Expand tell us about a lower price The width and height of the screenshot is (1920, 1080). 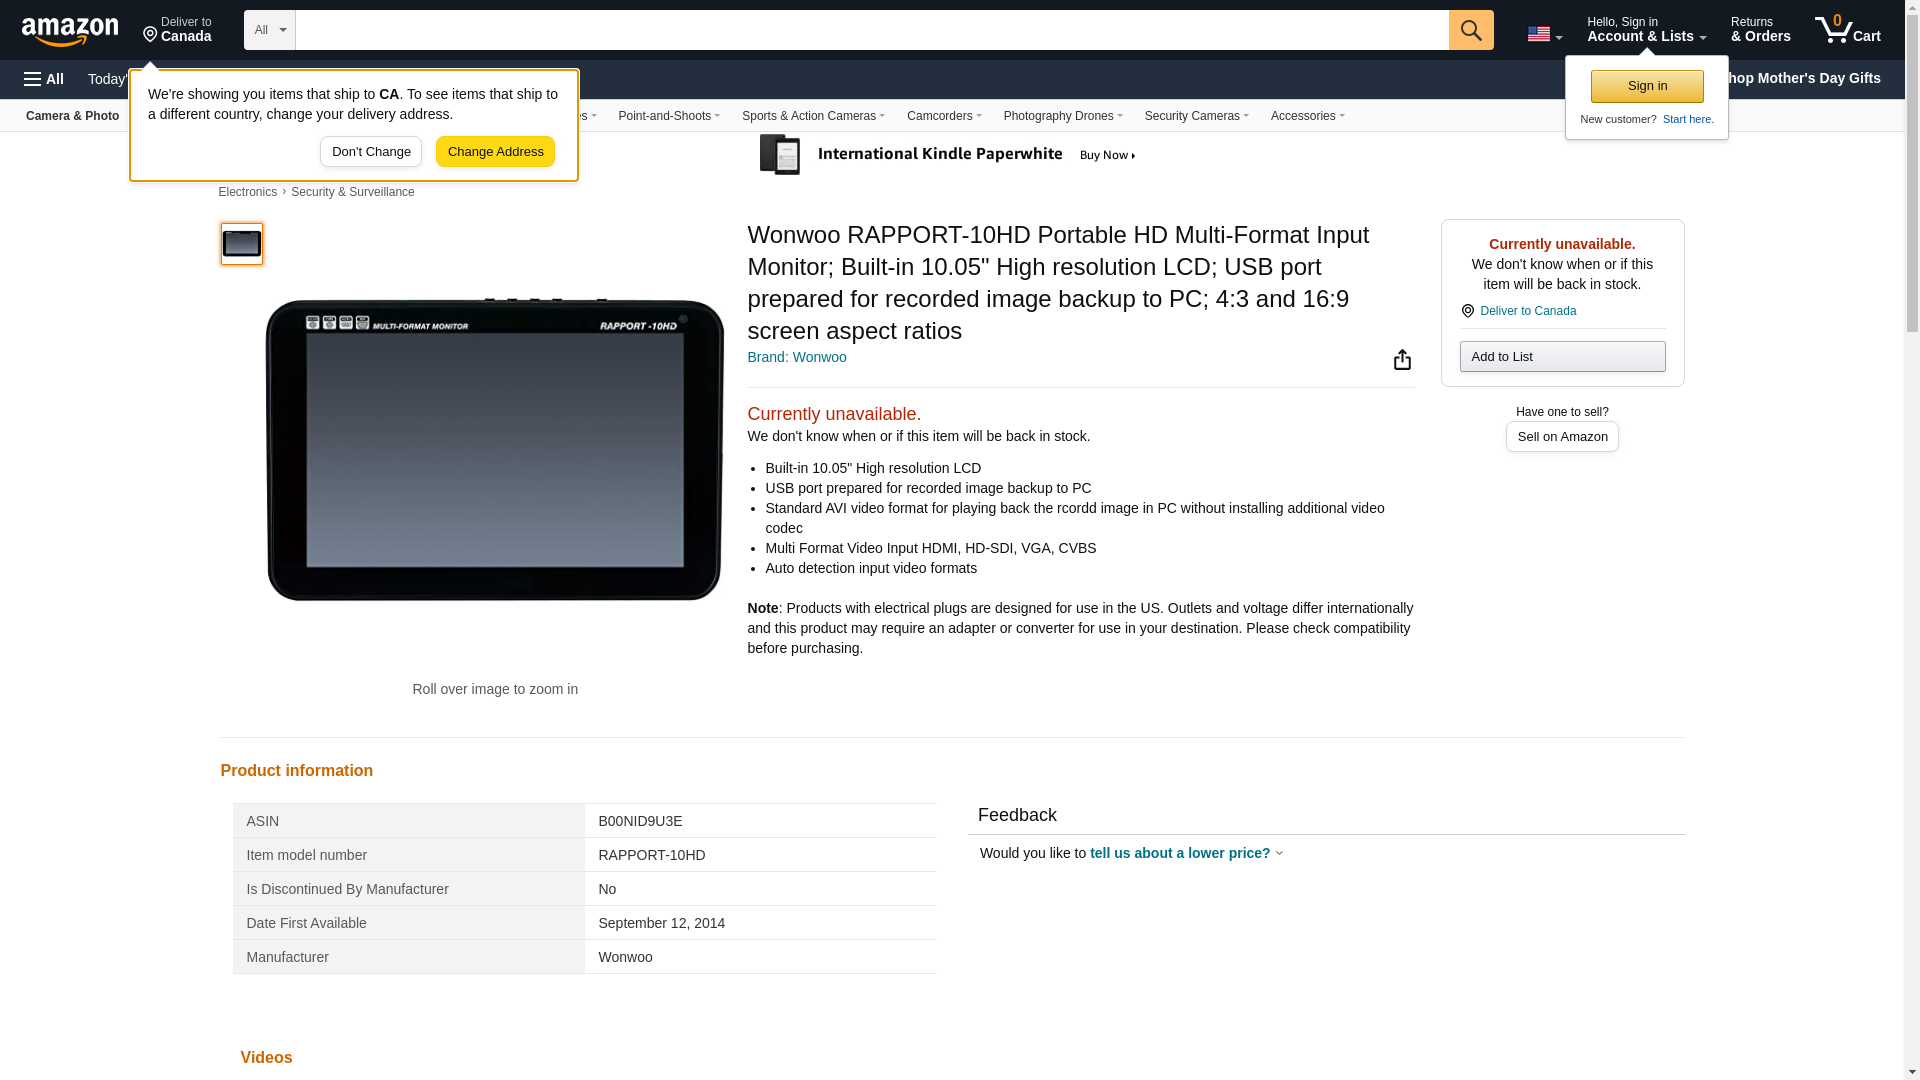pyautogui.click(x=1185, y=853)
